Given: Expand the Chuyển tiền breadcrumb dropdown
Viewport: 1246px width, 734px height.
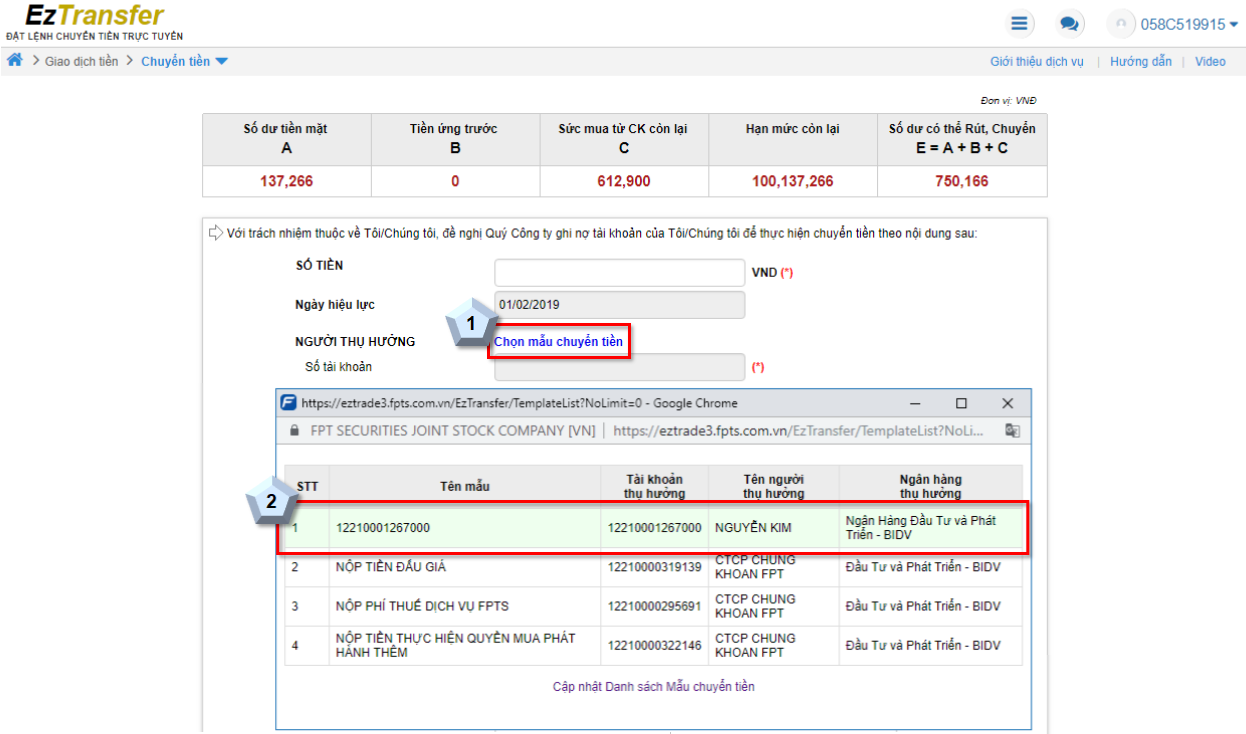Looking at the screenshot, I should point(184,61).
